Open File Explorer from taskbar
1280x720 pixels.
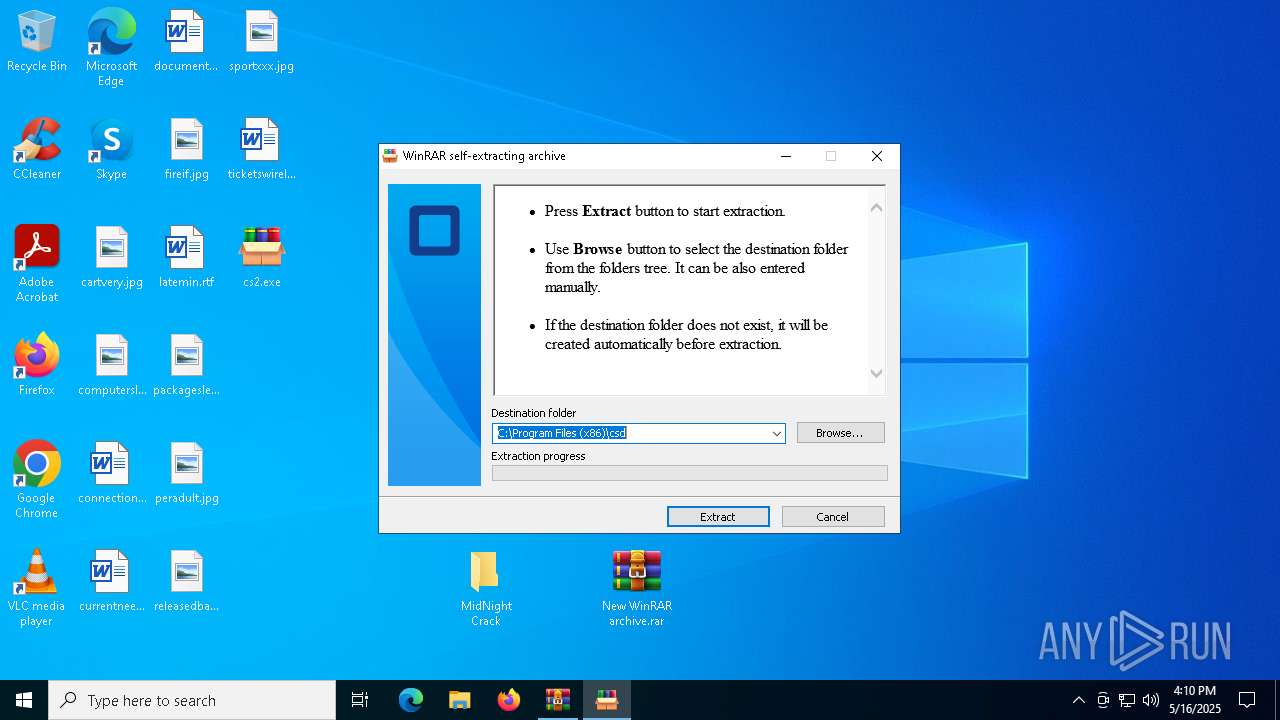click(x=460, y=700)
